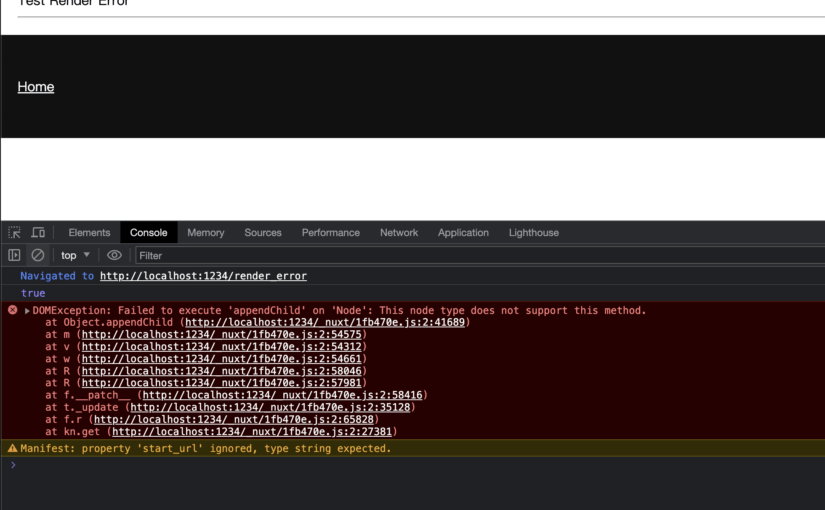Clear the console with the ban icon
825x510 pixels.
pyautogui.click(x=38, y=255)
